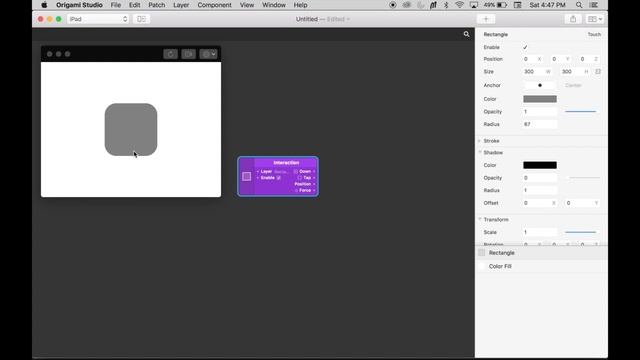Toggle the viewer layout button in toolbar

pos(141,19)
